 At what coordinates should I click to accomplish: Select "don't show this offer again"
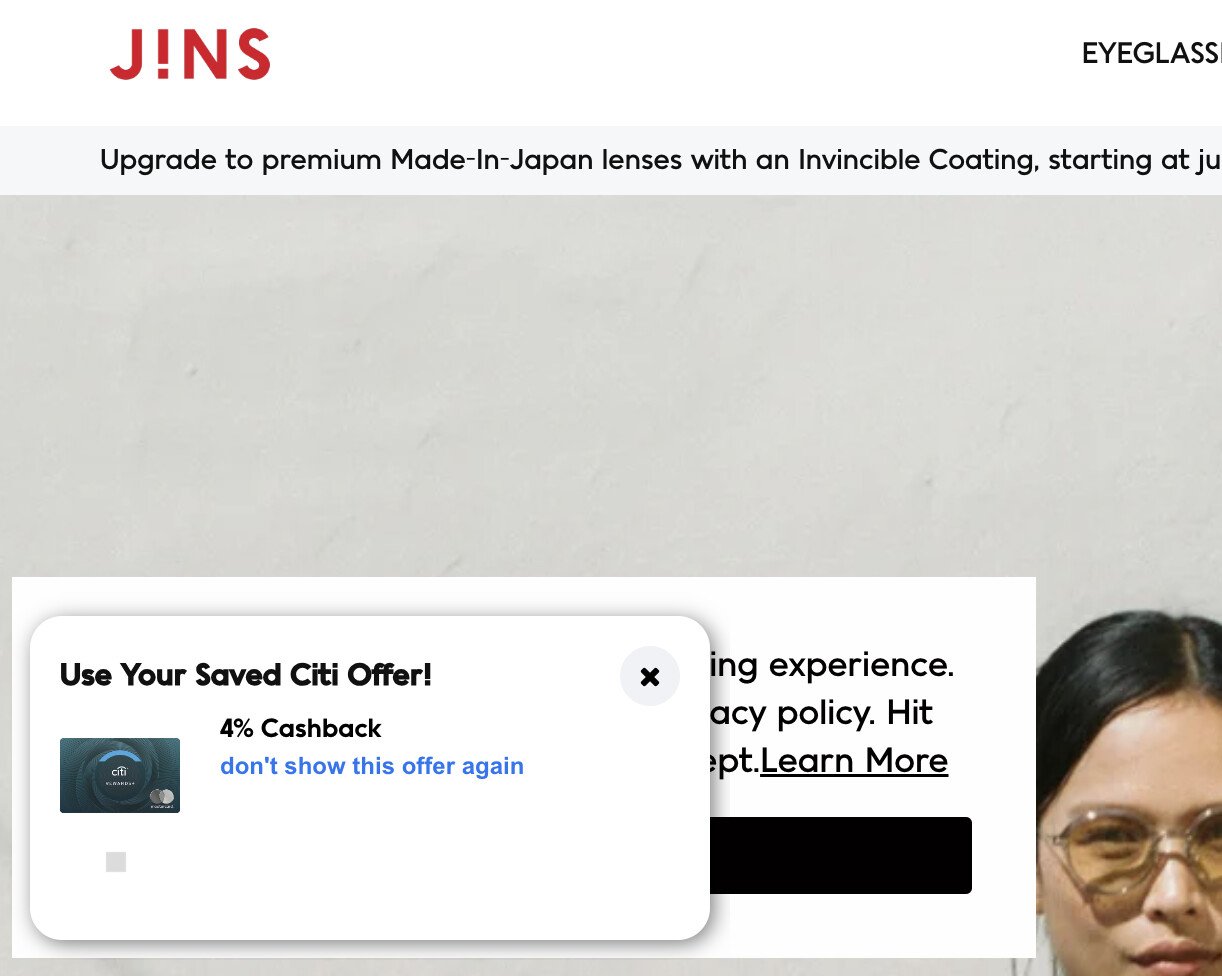(x=372, y=766)
